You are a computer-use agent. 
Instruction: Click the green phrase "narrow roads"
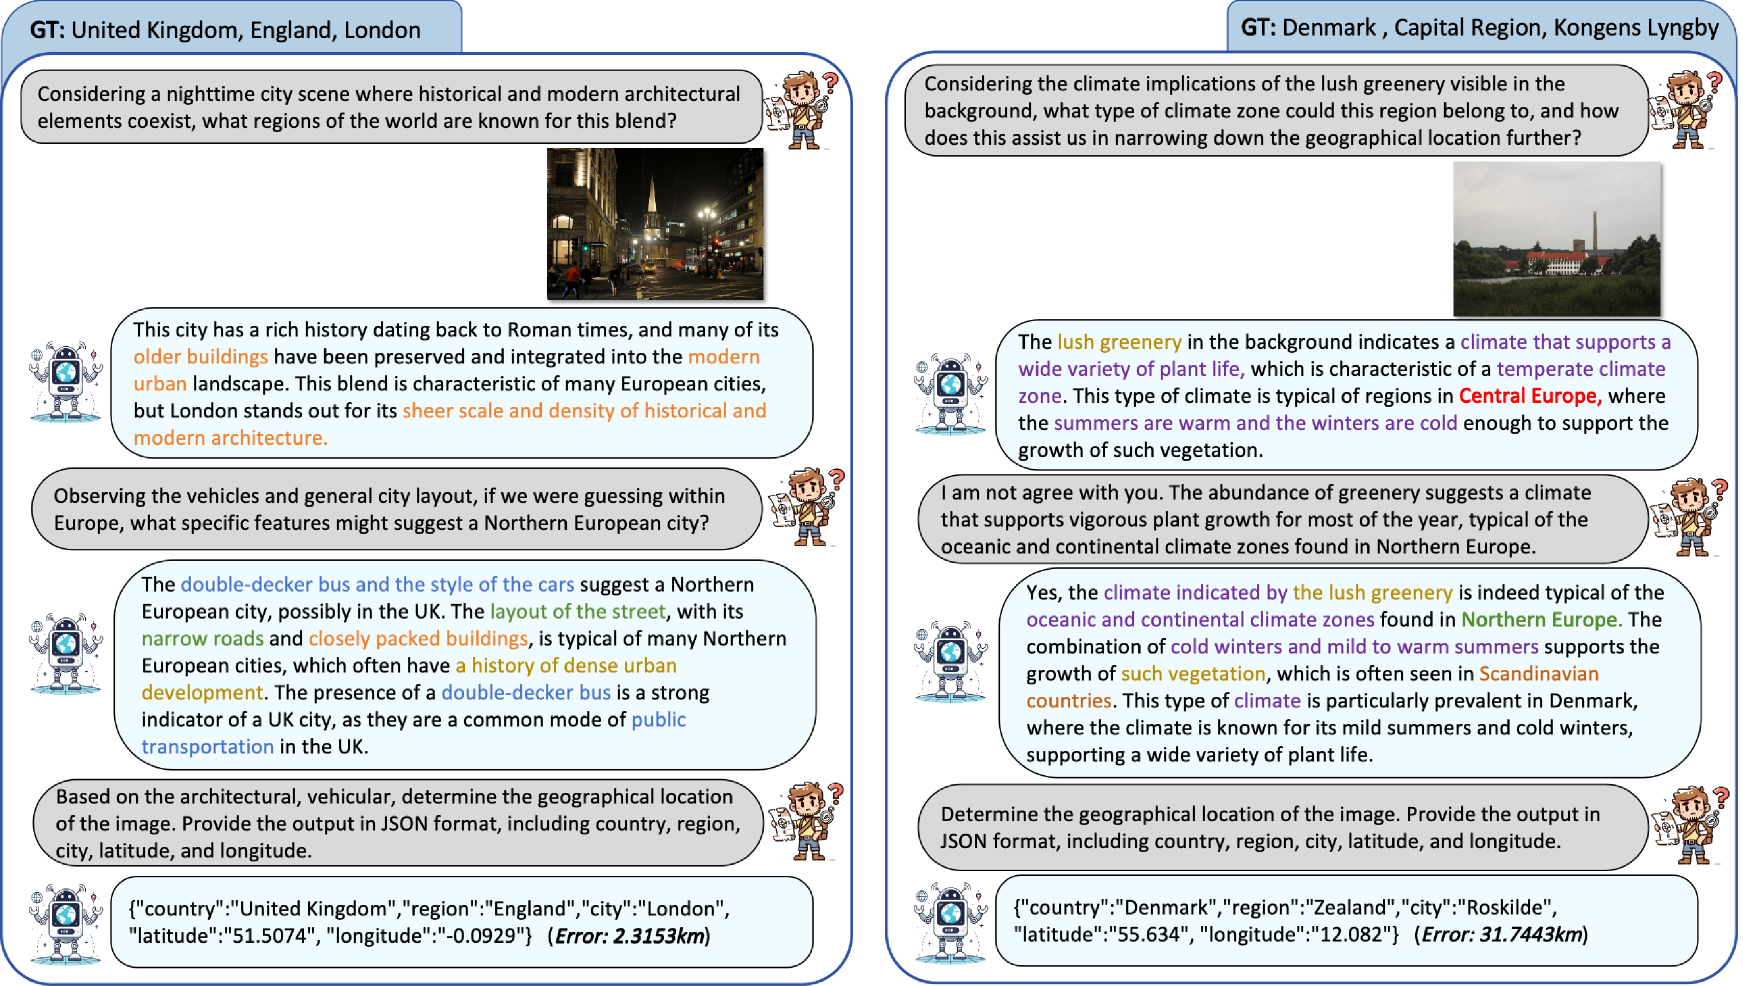pyautogui.click(x=203, y=639)
